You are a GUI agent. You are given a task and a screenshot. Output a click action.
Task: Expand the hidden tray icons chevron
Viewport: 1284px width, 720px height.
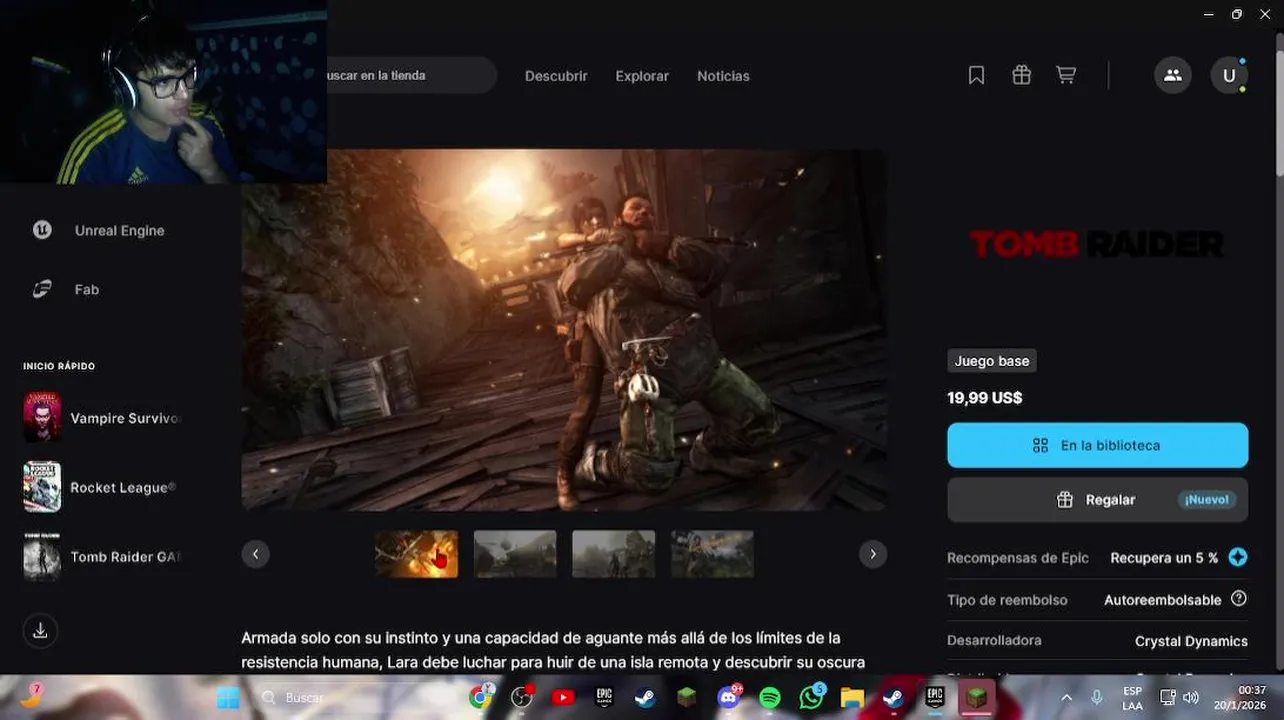[x=1066, y=697]
